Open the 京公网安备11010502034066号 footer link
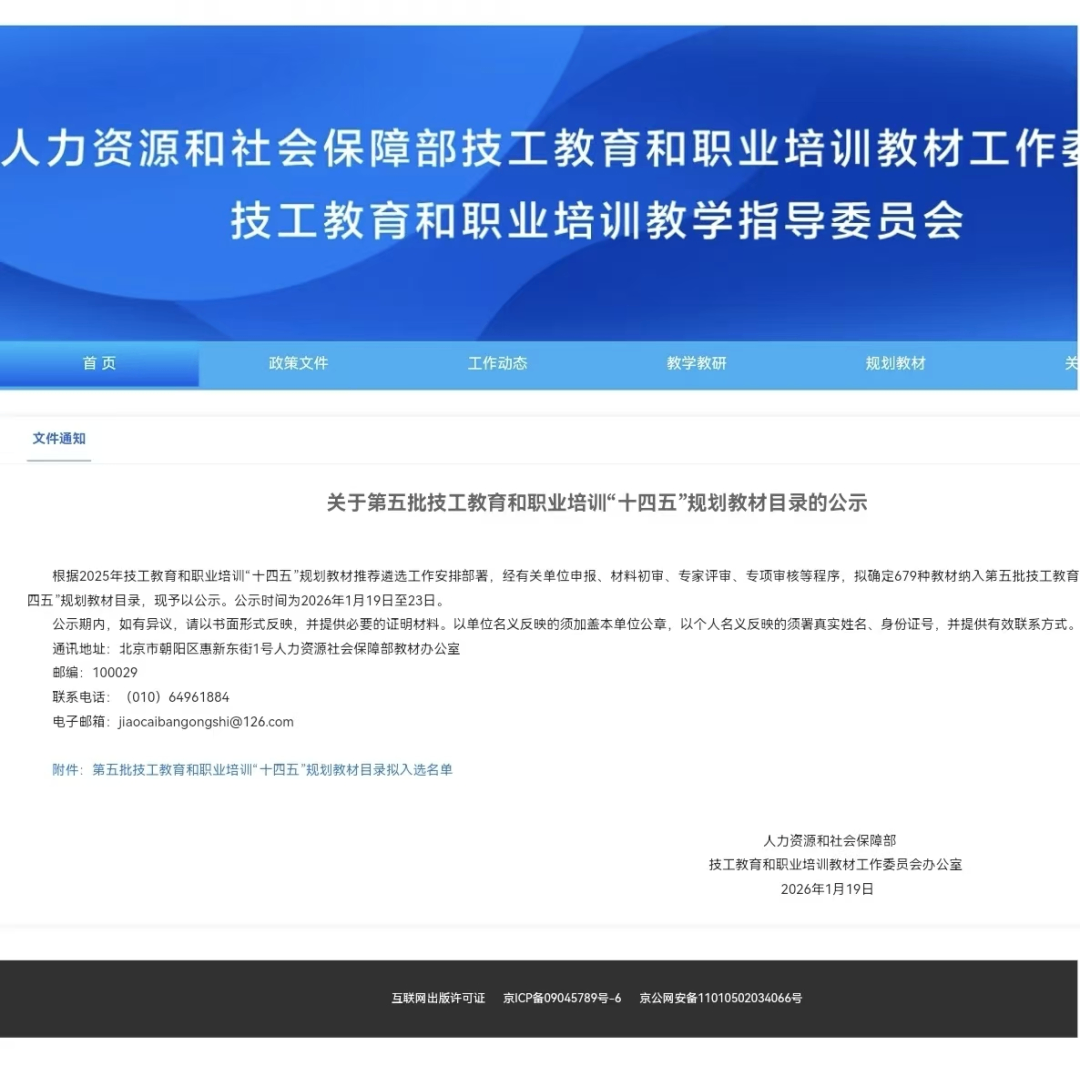Image resolution: width=1080 pixels, height=1066 pixels. 720,998
